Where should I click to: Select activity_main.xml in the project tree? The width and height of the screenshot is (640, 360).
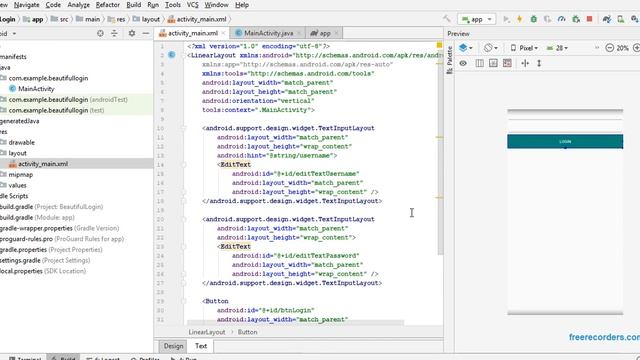pyautogui.click(x=43, y=164)
